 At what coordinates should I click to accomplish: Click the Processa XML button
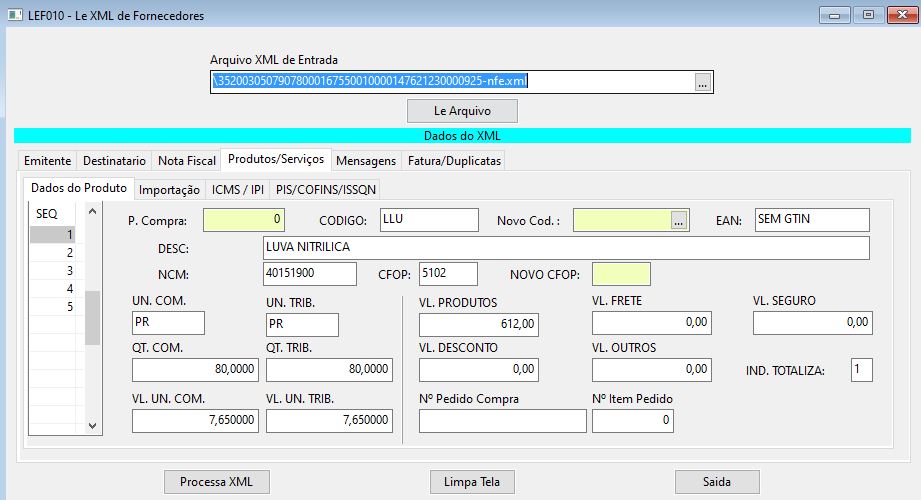(217, 481)
